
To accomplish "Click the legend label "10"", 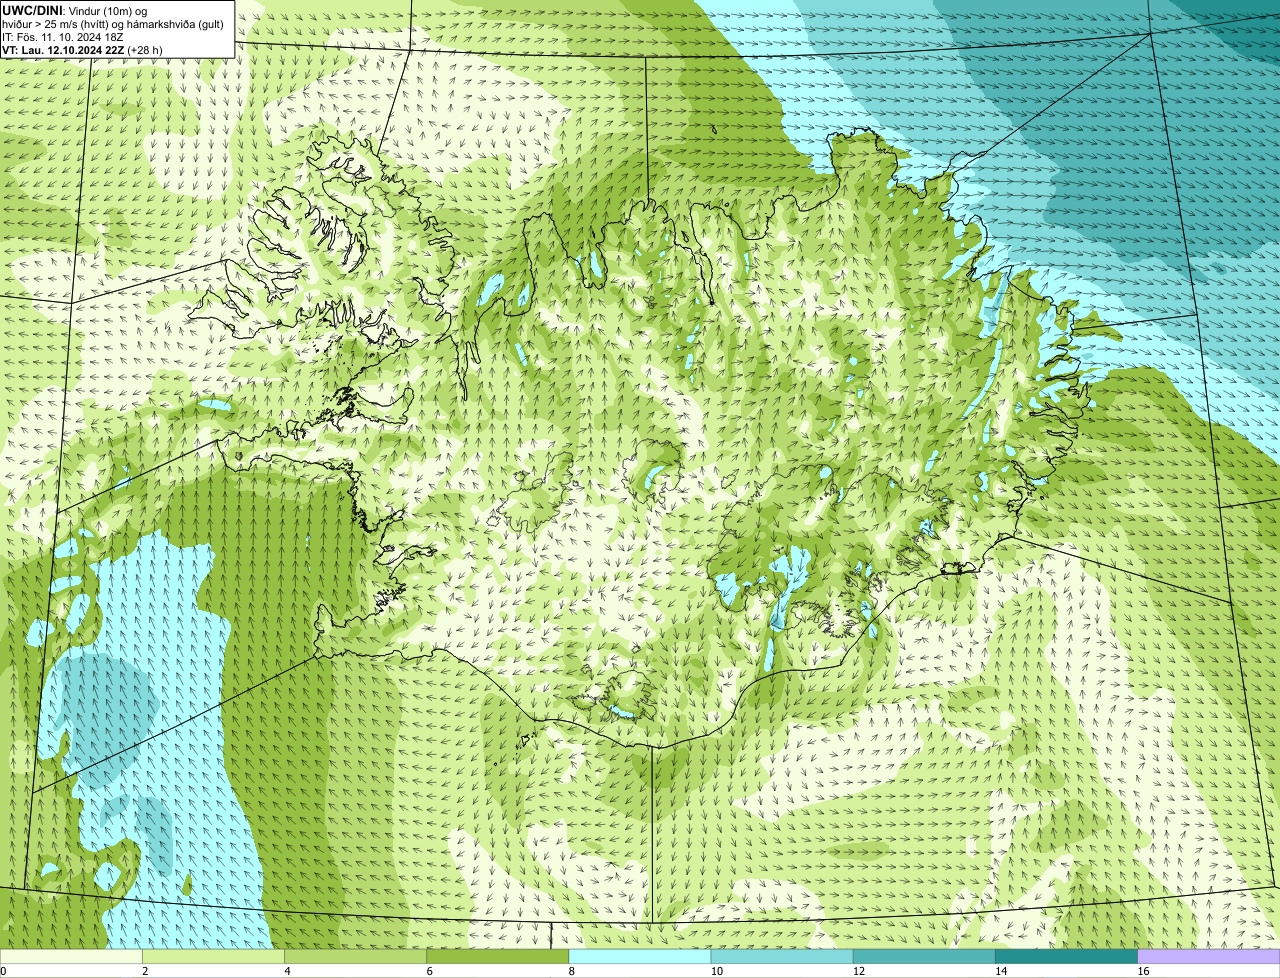I will point(717,971).
